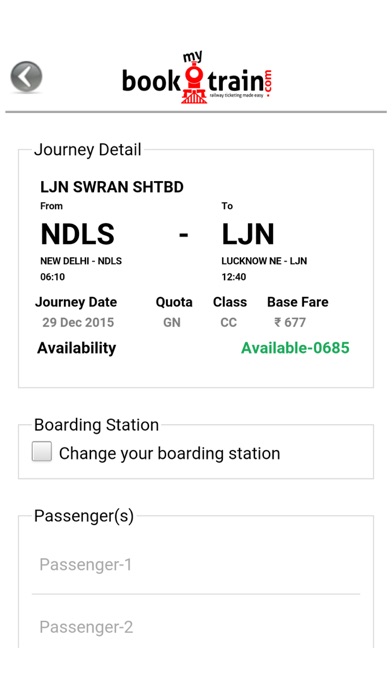Tap the back arrow icon
392x696 pixels.
pos(26,77)
